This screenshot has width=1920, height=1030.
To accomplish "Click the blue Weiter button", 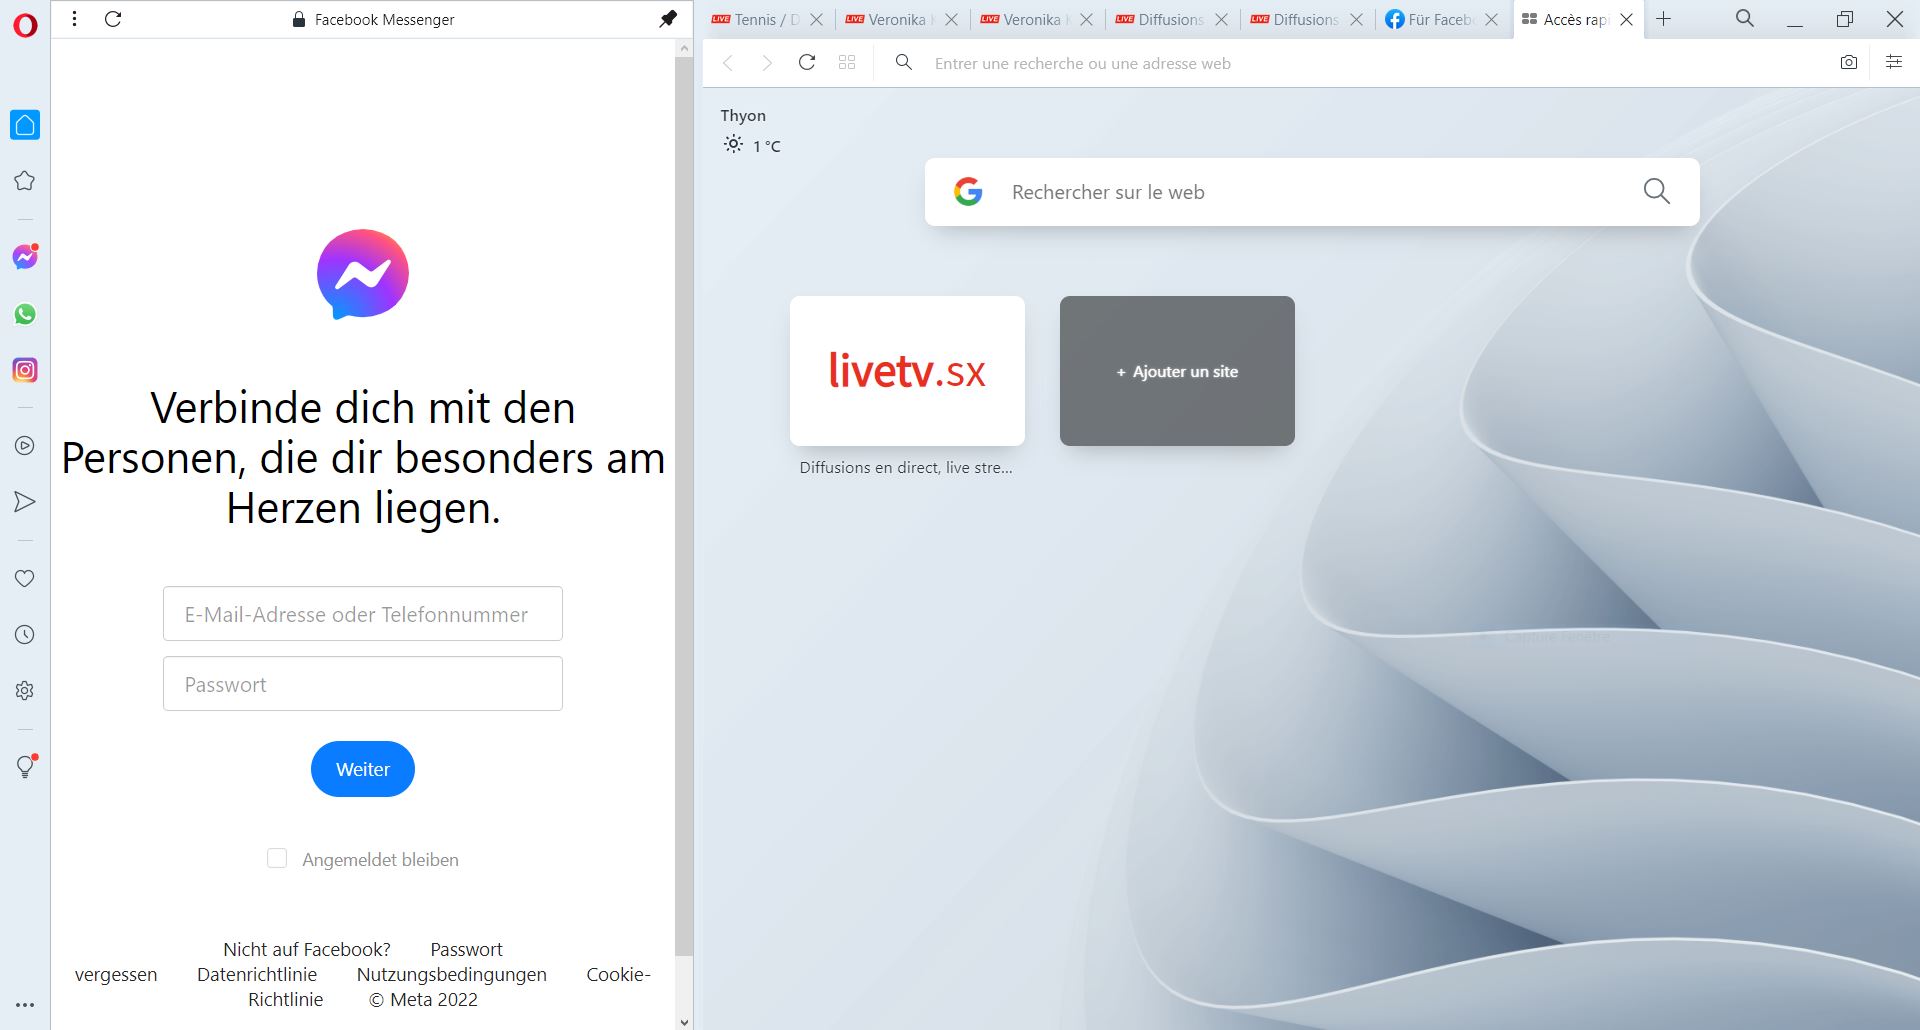I will coord(363,769).
